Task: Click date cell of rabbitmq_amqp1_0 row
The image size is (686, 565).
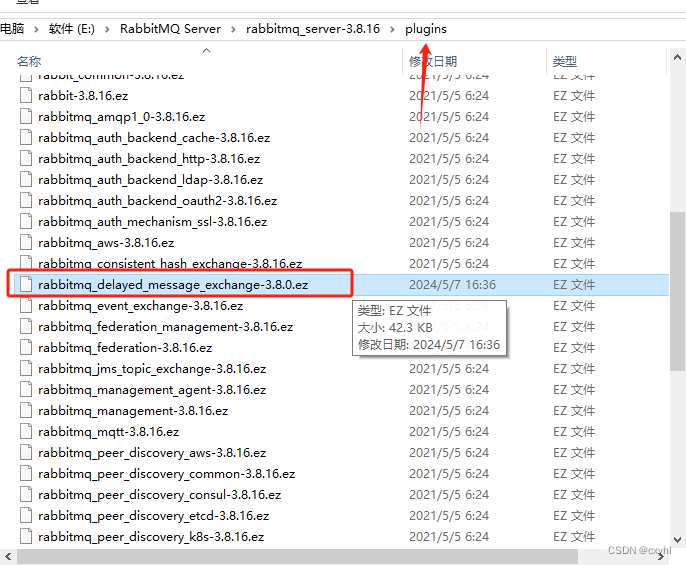Action: point(449,116)
